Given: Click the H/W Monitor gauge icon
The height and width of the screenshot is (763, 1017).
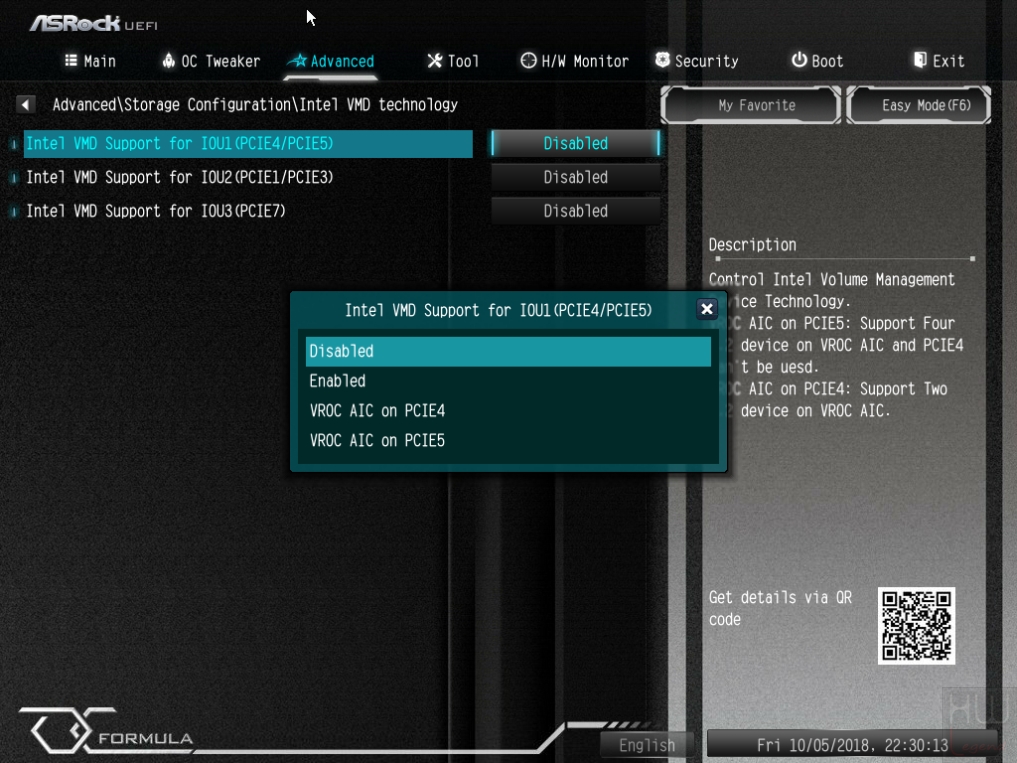Looking at the screenshot, I should pos(529,60).
